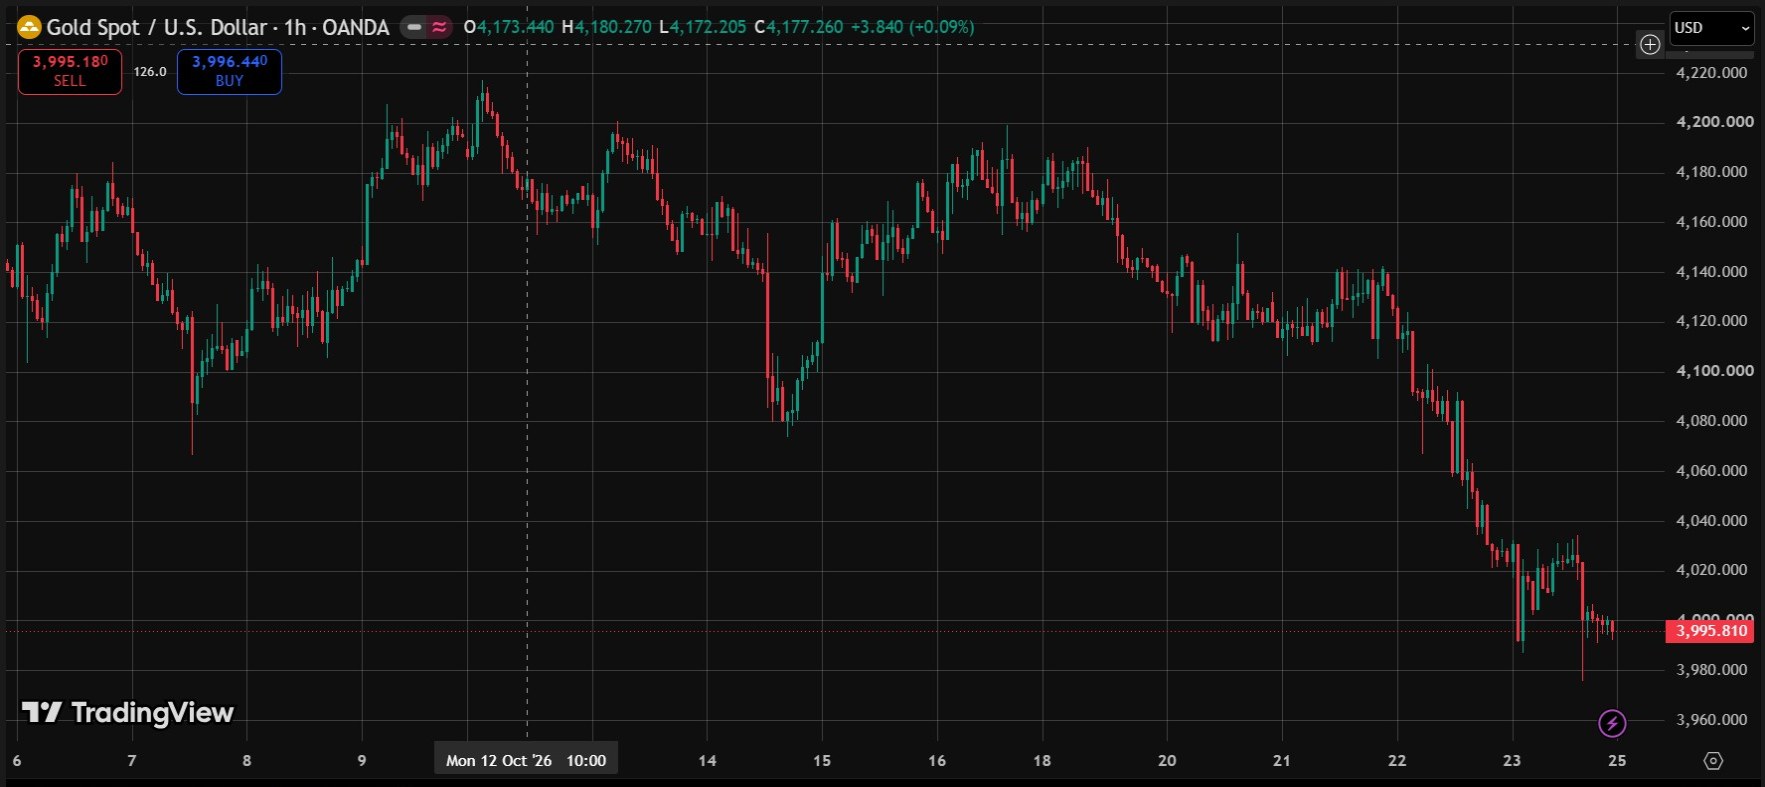Click the spread value 126.0
Image resolution: width=1765 pixels, height=787 pixels.
tap(150, 72)
